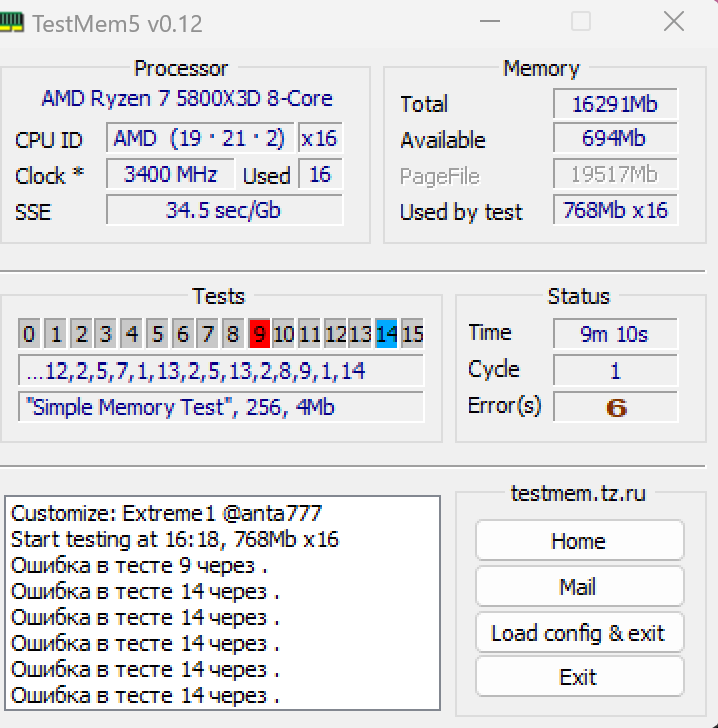The width and height of the screenshot is (718, 728).
Task: Select test box number 15
Action: pos(412,333)
